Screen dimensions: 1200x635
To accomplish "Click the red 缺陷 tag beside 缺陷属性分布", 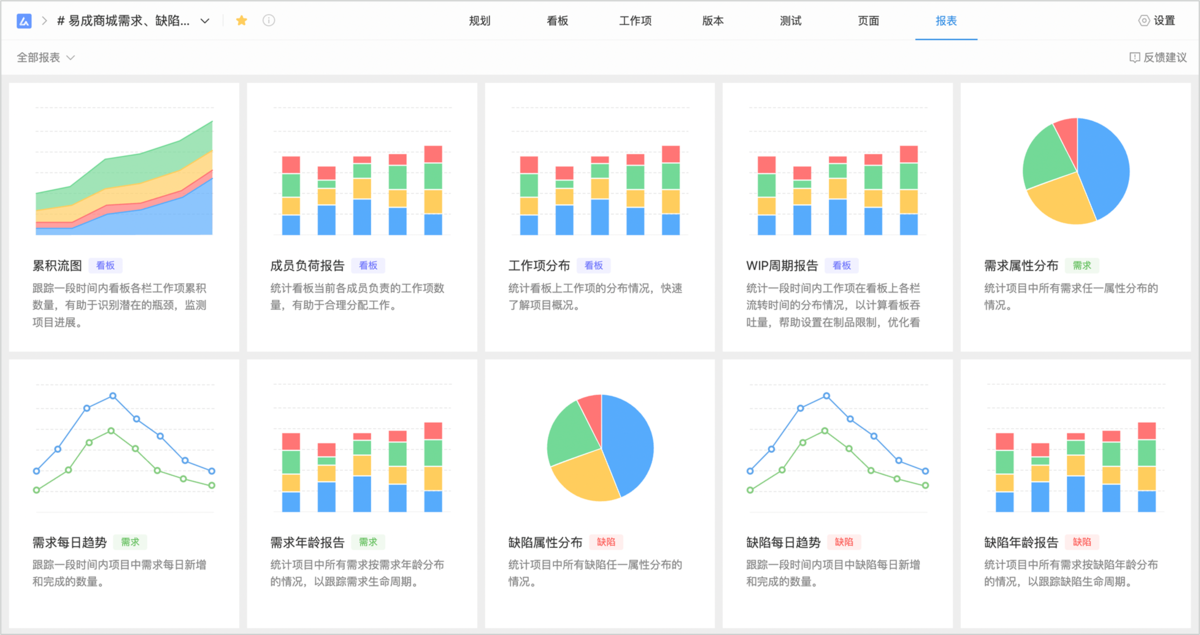I will (606, 542).
